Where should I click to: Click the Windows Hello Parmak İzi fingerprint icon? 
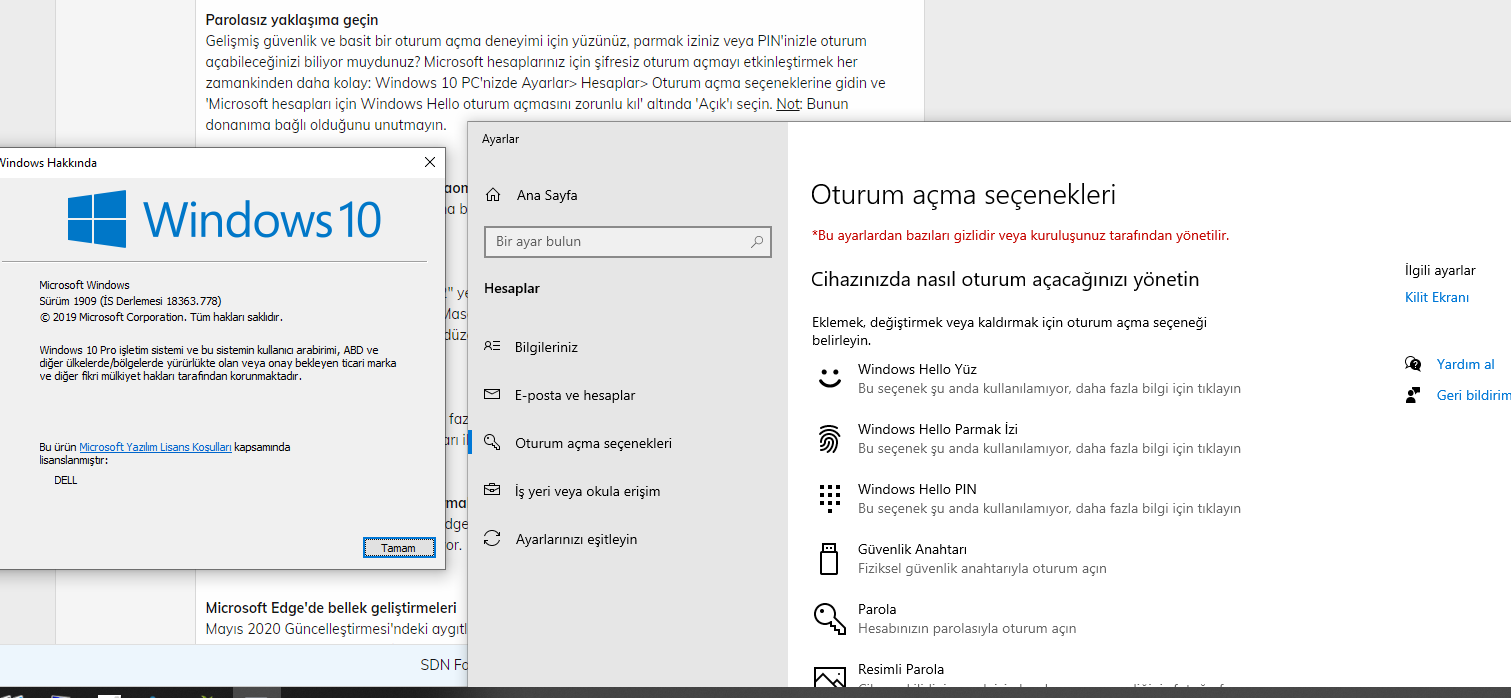pos(829,438)
